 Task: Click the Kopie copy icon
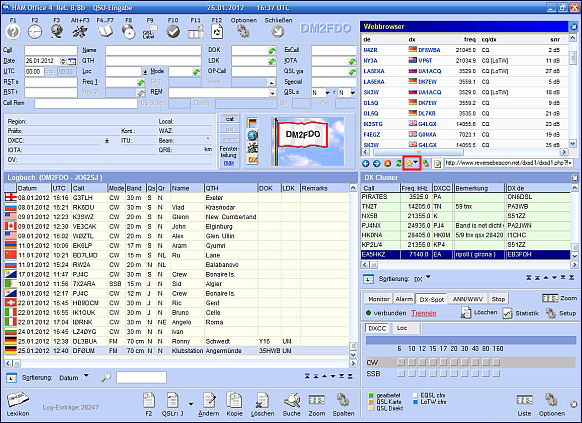(234, 401)
